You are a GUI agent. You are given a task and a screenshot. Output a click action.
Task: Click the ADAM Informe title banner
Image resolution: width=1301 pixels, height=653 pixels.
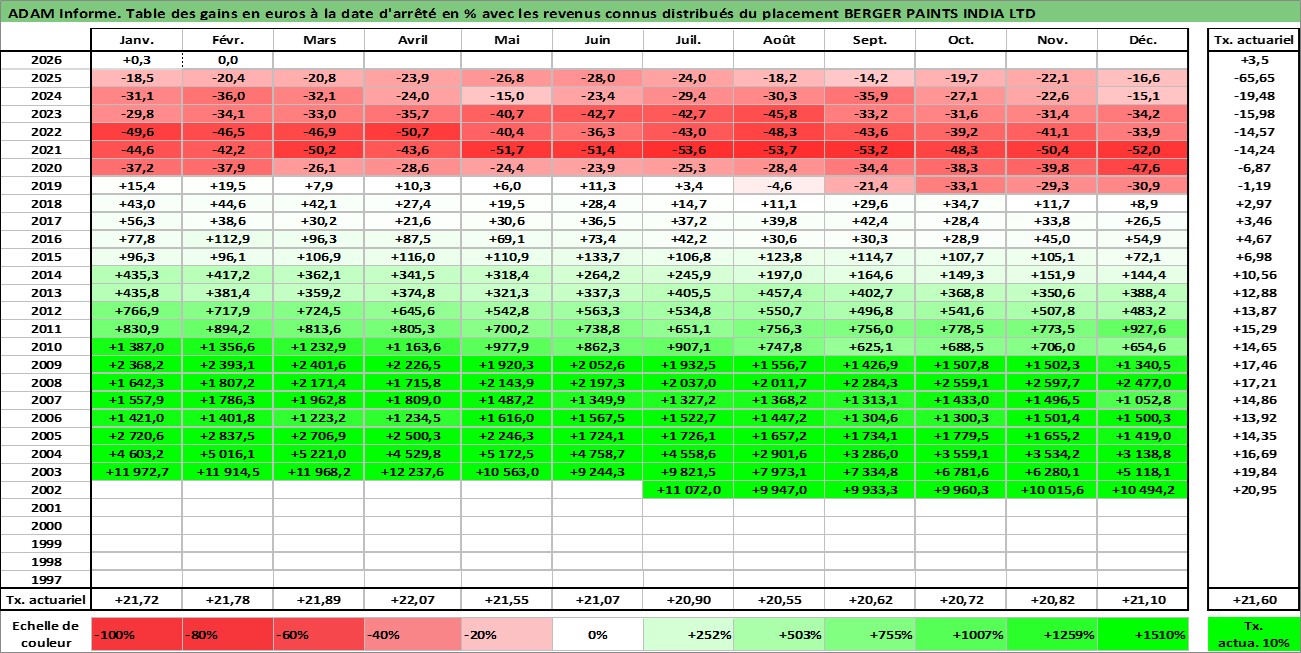(650, 13)
